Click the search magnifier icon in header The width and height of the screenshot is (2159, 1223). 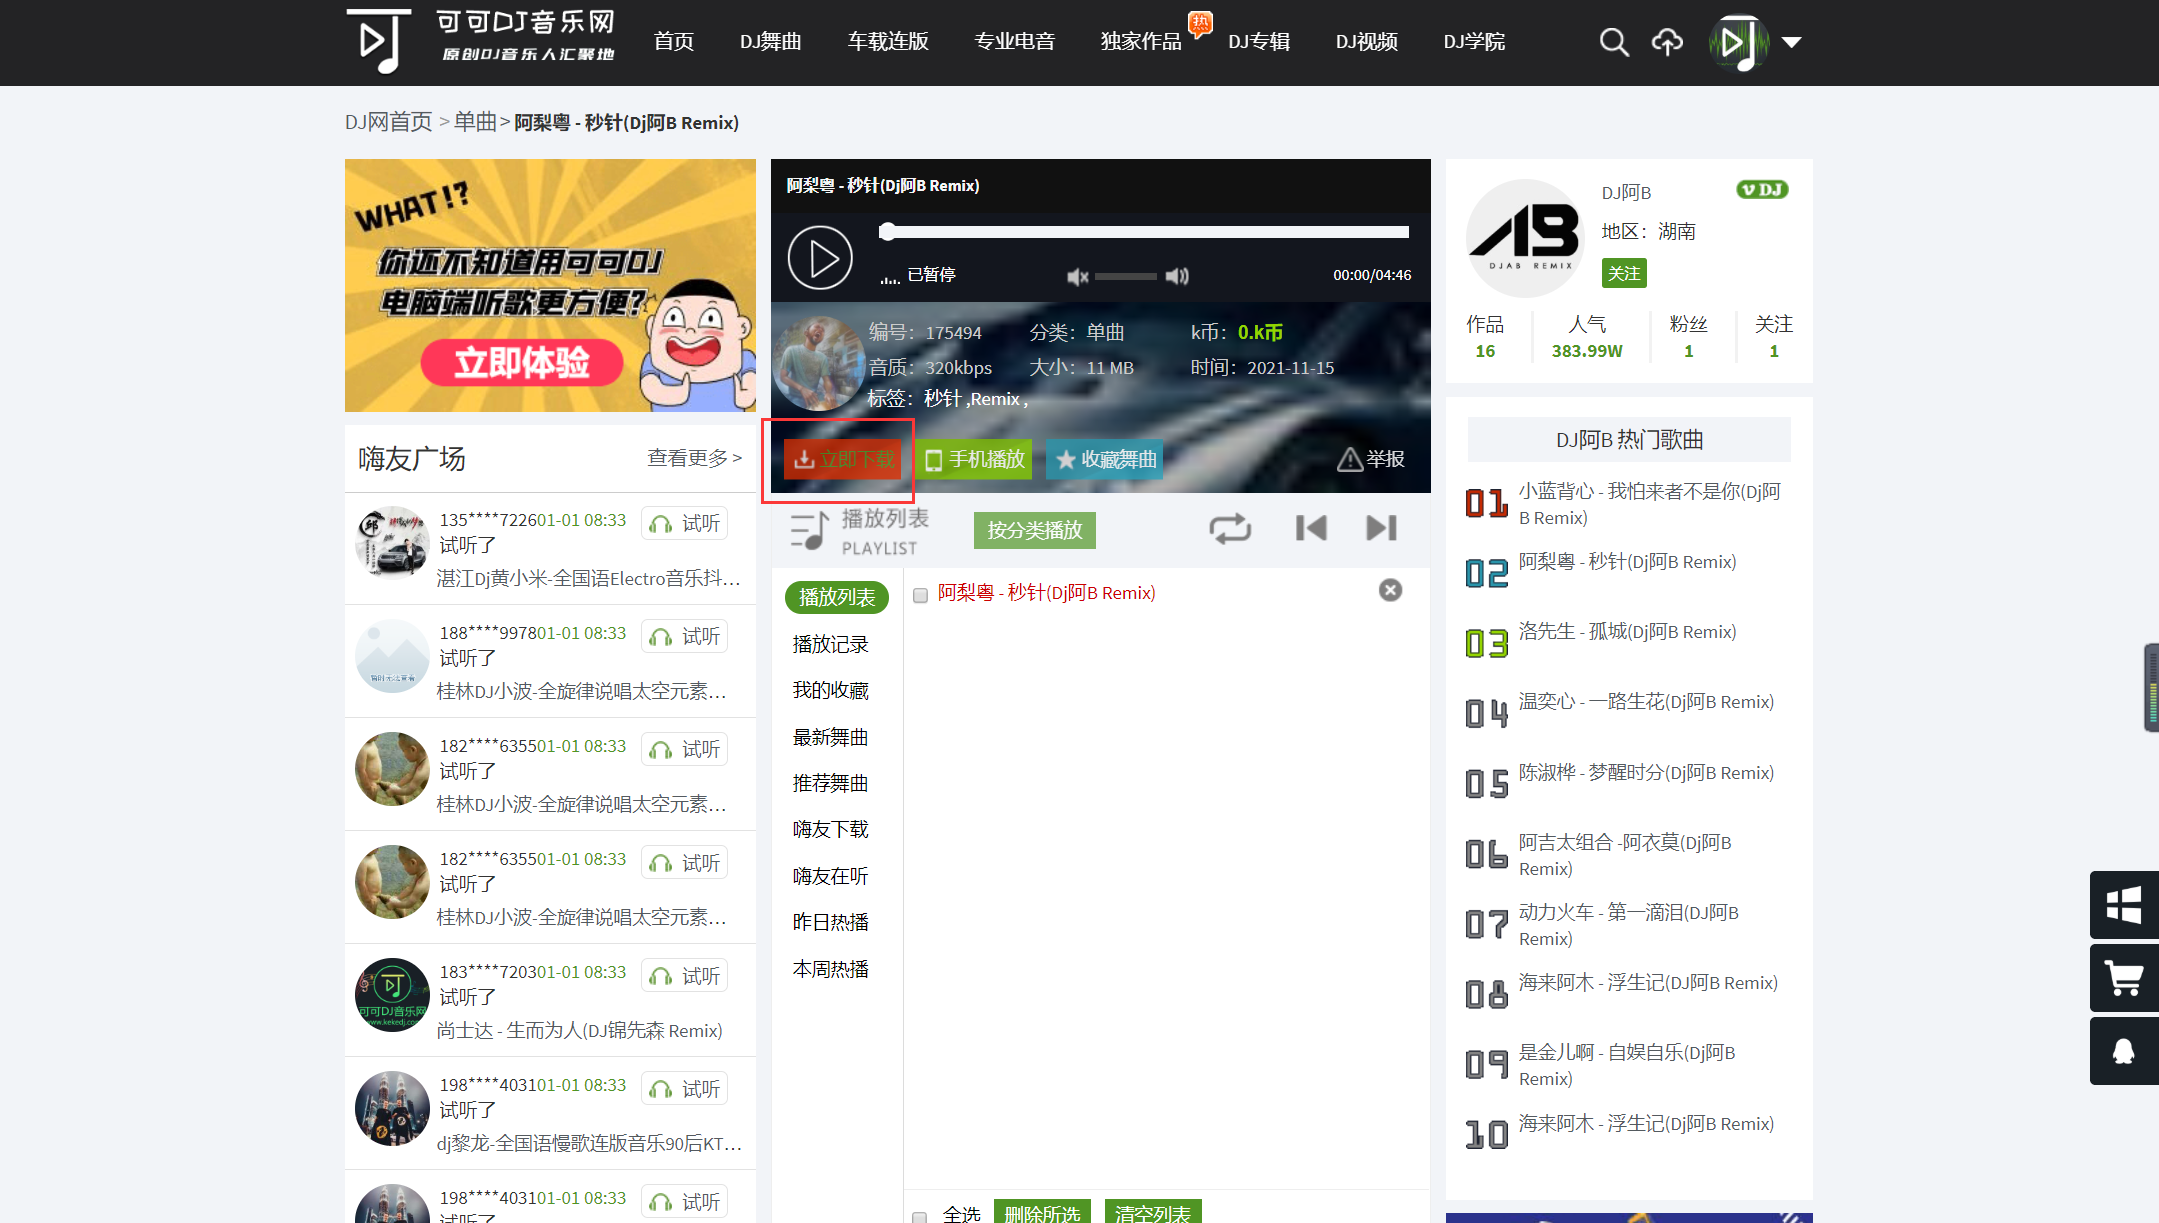pyautogui.click(x=1613, y=42)
